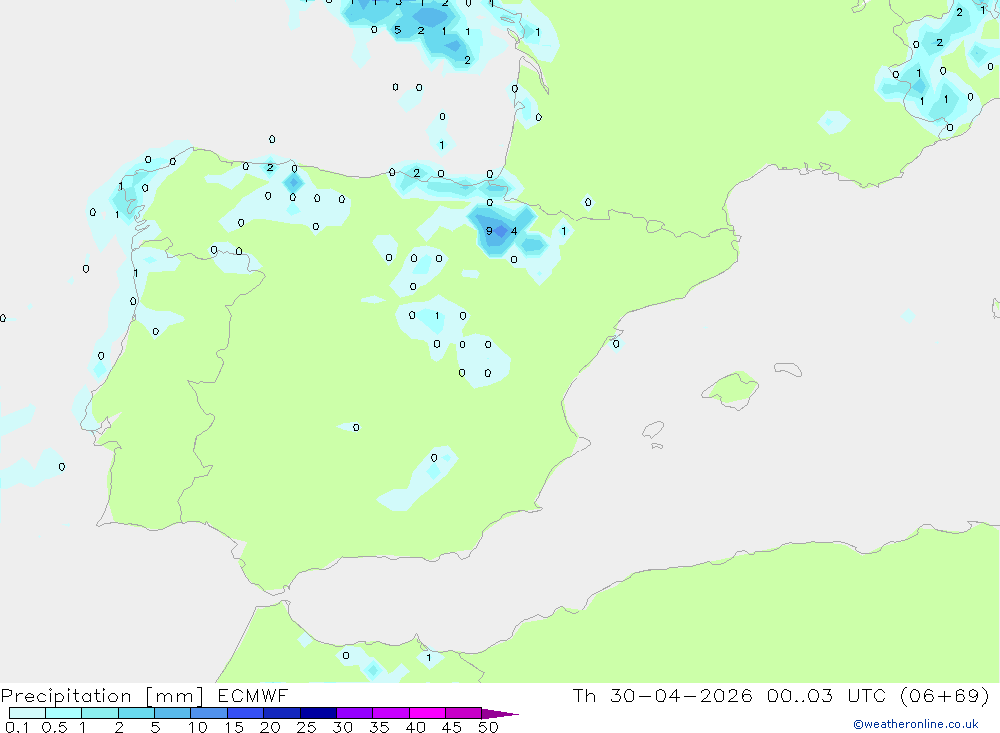Viewport: 1000px width, 733px height.
Task: Click the 40–45 mm magenta legend swatch
Action: (427, 713)
